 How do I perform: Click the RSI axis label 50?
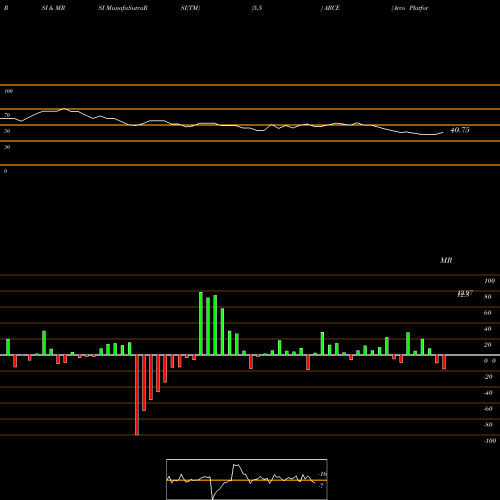click(x=7, y=131)
